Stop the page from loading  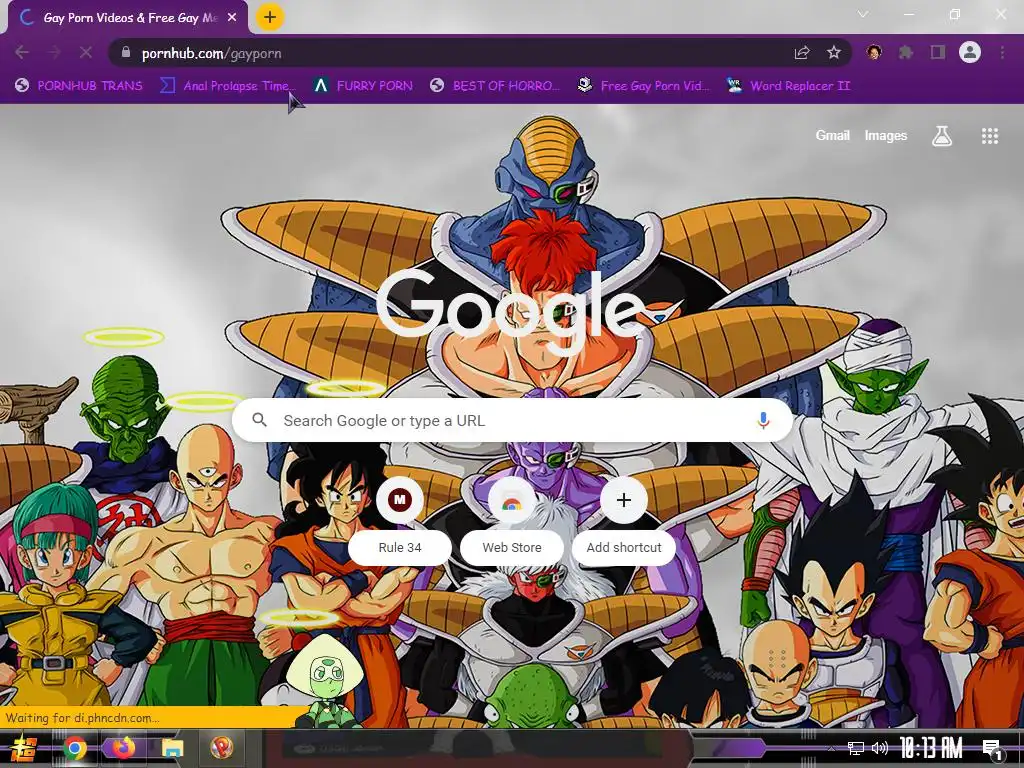tap(86, 52)
